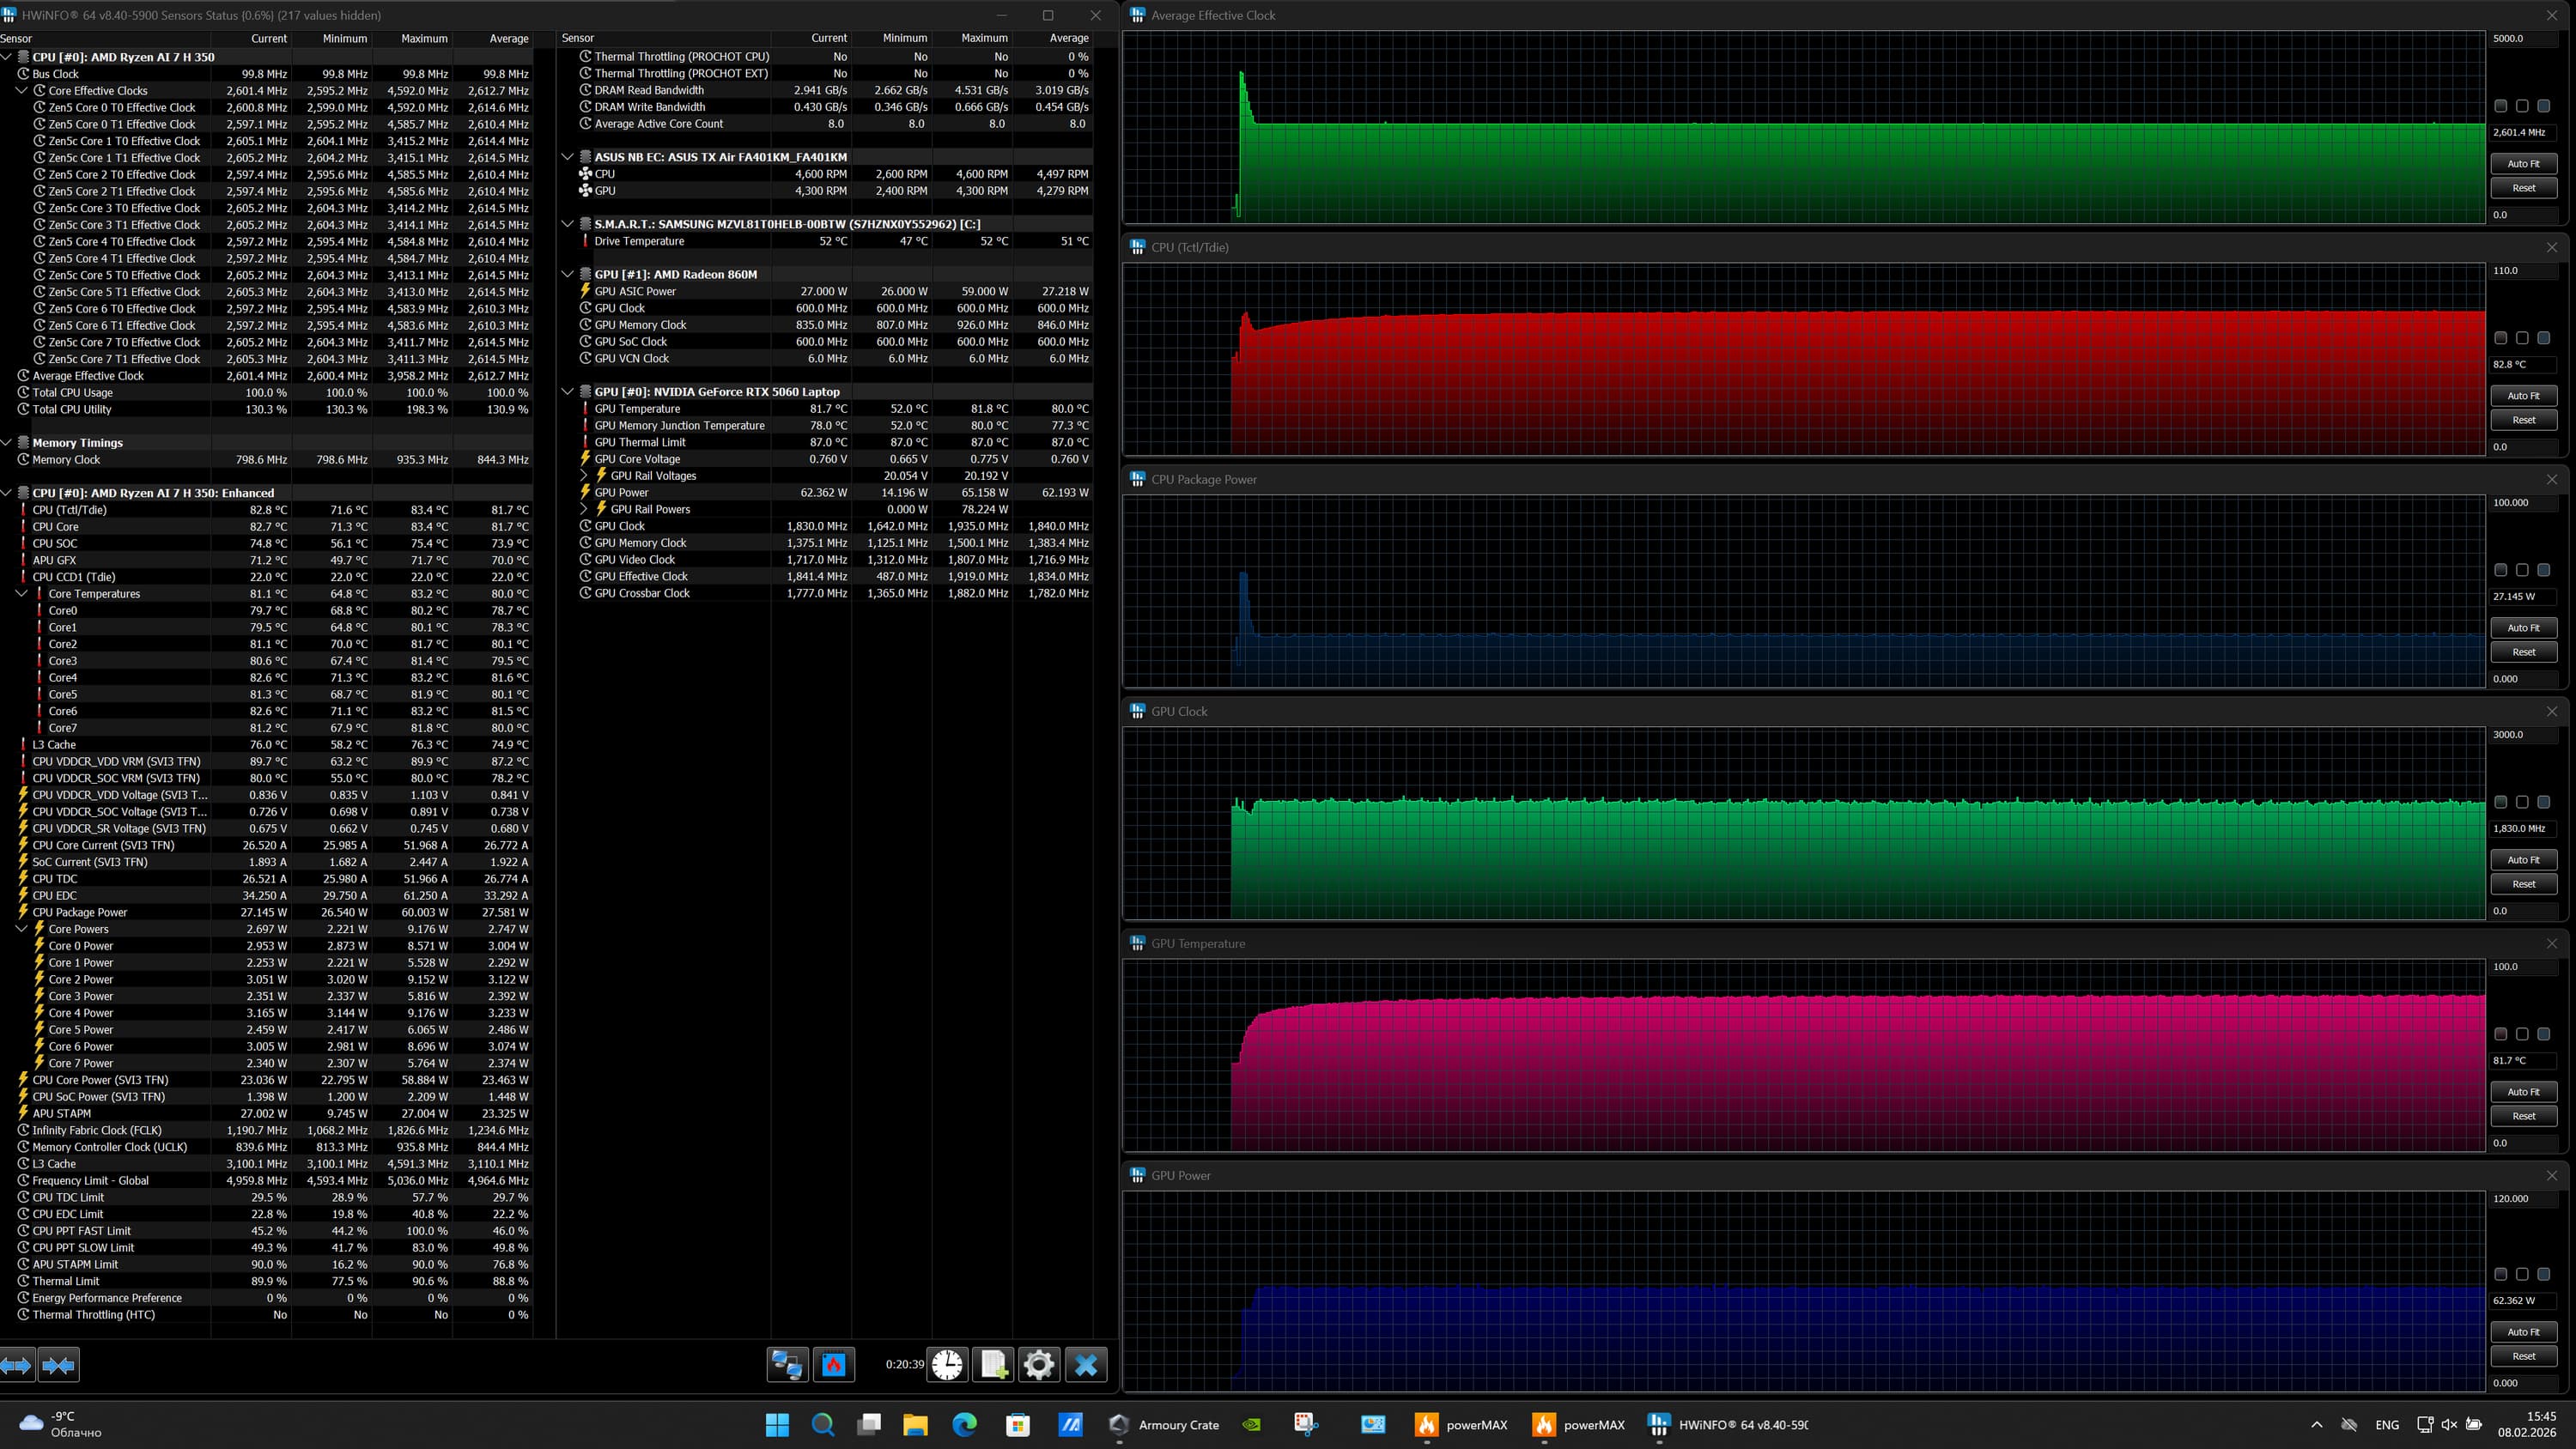This screenshot has height=1449, width=2576.
Task: Collapse the Core Temperatures group
Action: point(22,594)
